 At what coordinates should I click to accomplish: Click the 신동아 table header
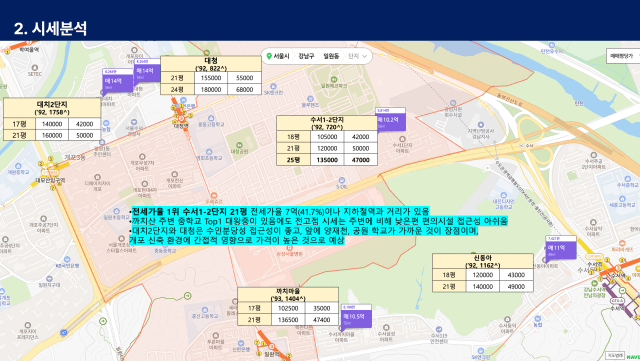click(x=483, y=261)
